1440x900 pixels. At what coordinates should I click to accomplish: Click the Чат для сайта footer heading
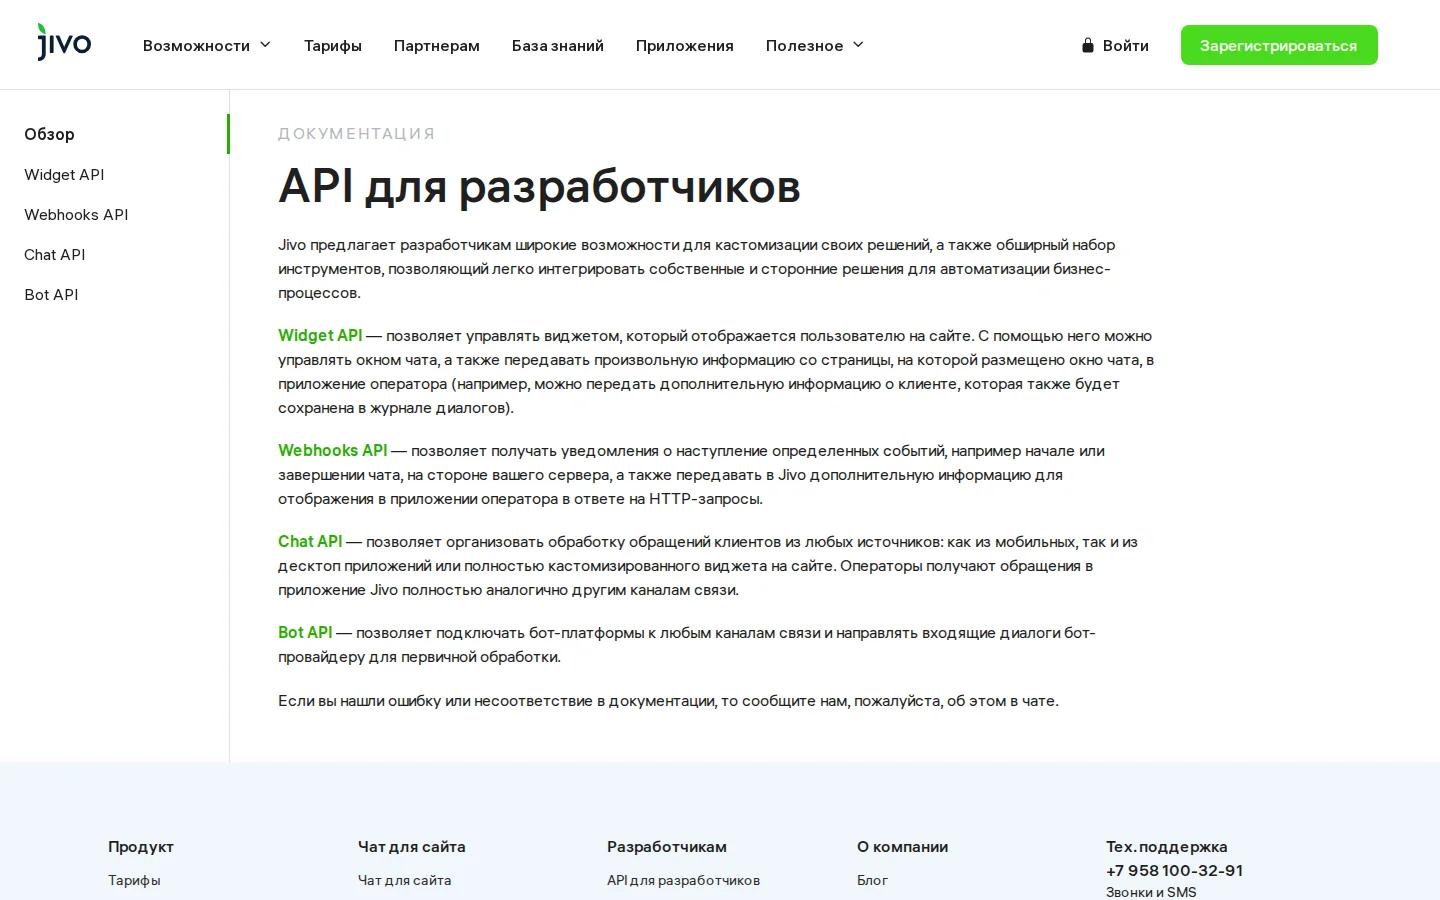click(x=412, y=847)
